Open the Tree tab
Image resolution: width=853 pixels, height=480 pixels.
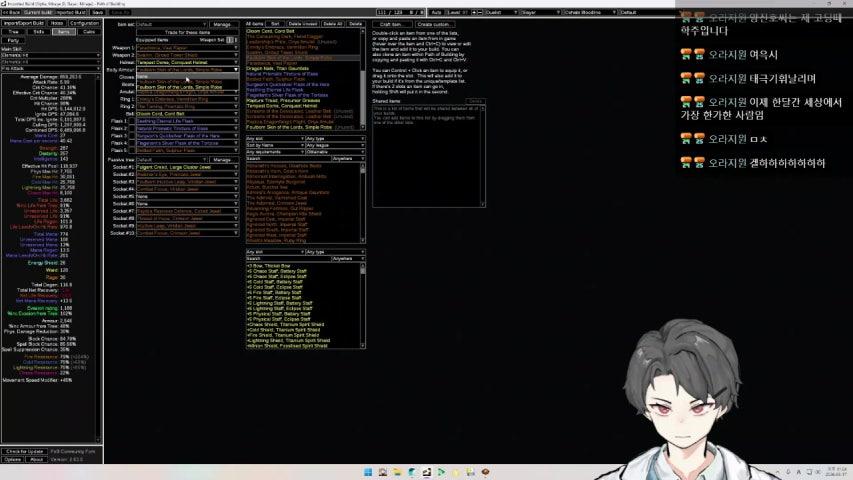tap(13, 31)
